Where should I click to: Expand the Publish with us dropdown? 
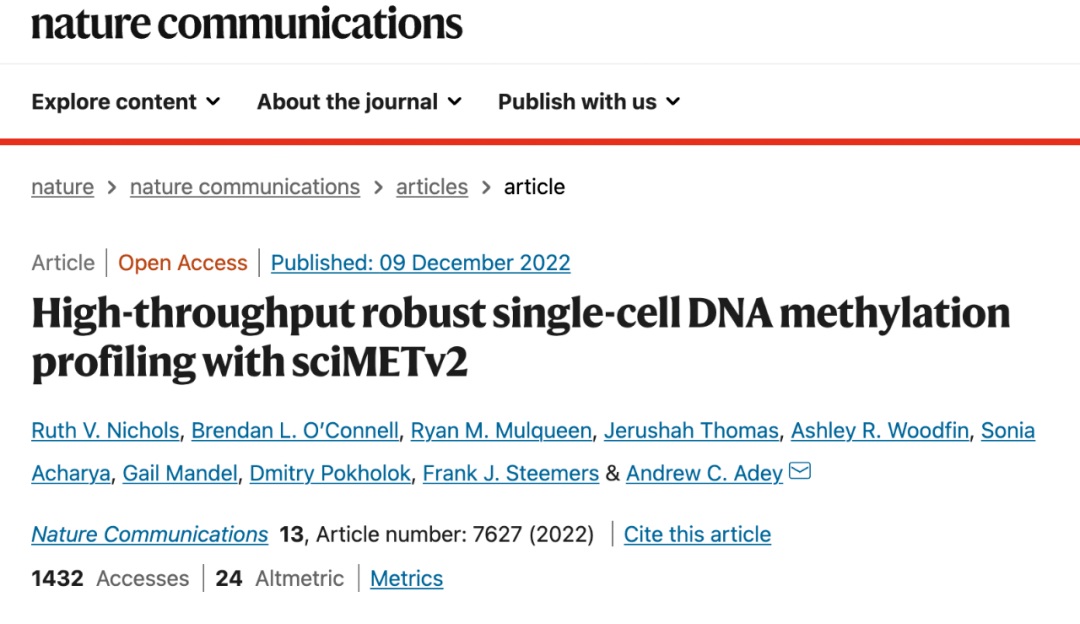click(589, 102)
